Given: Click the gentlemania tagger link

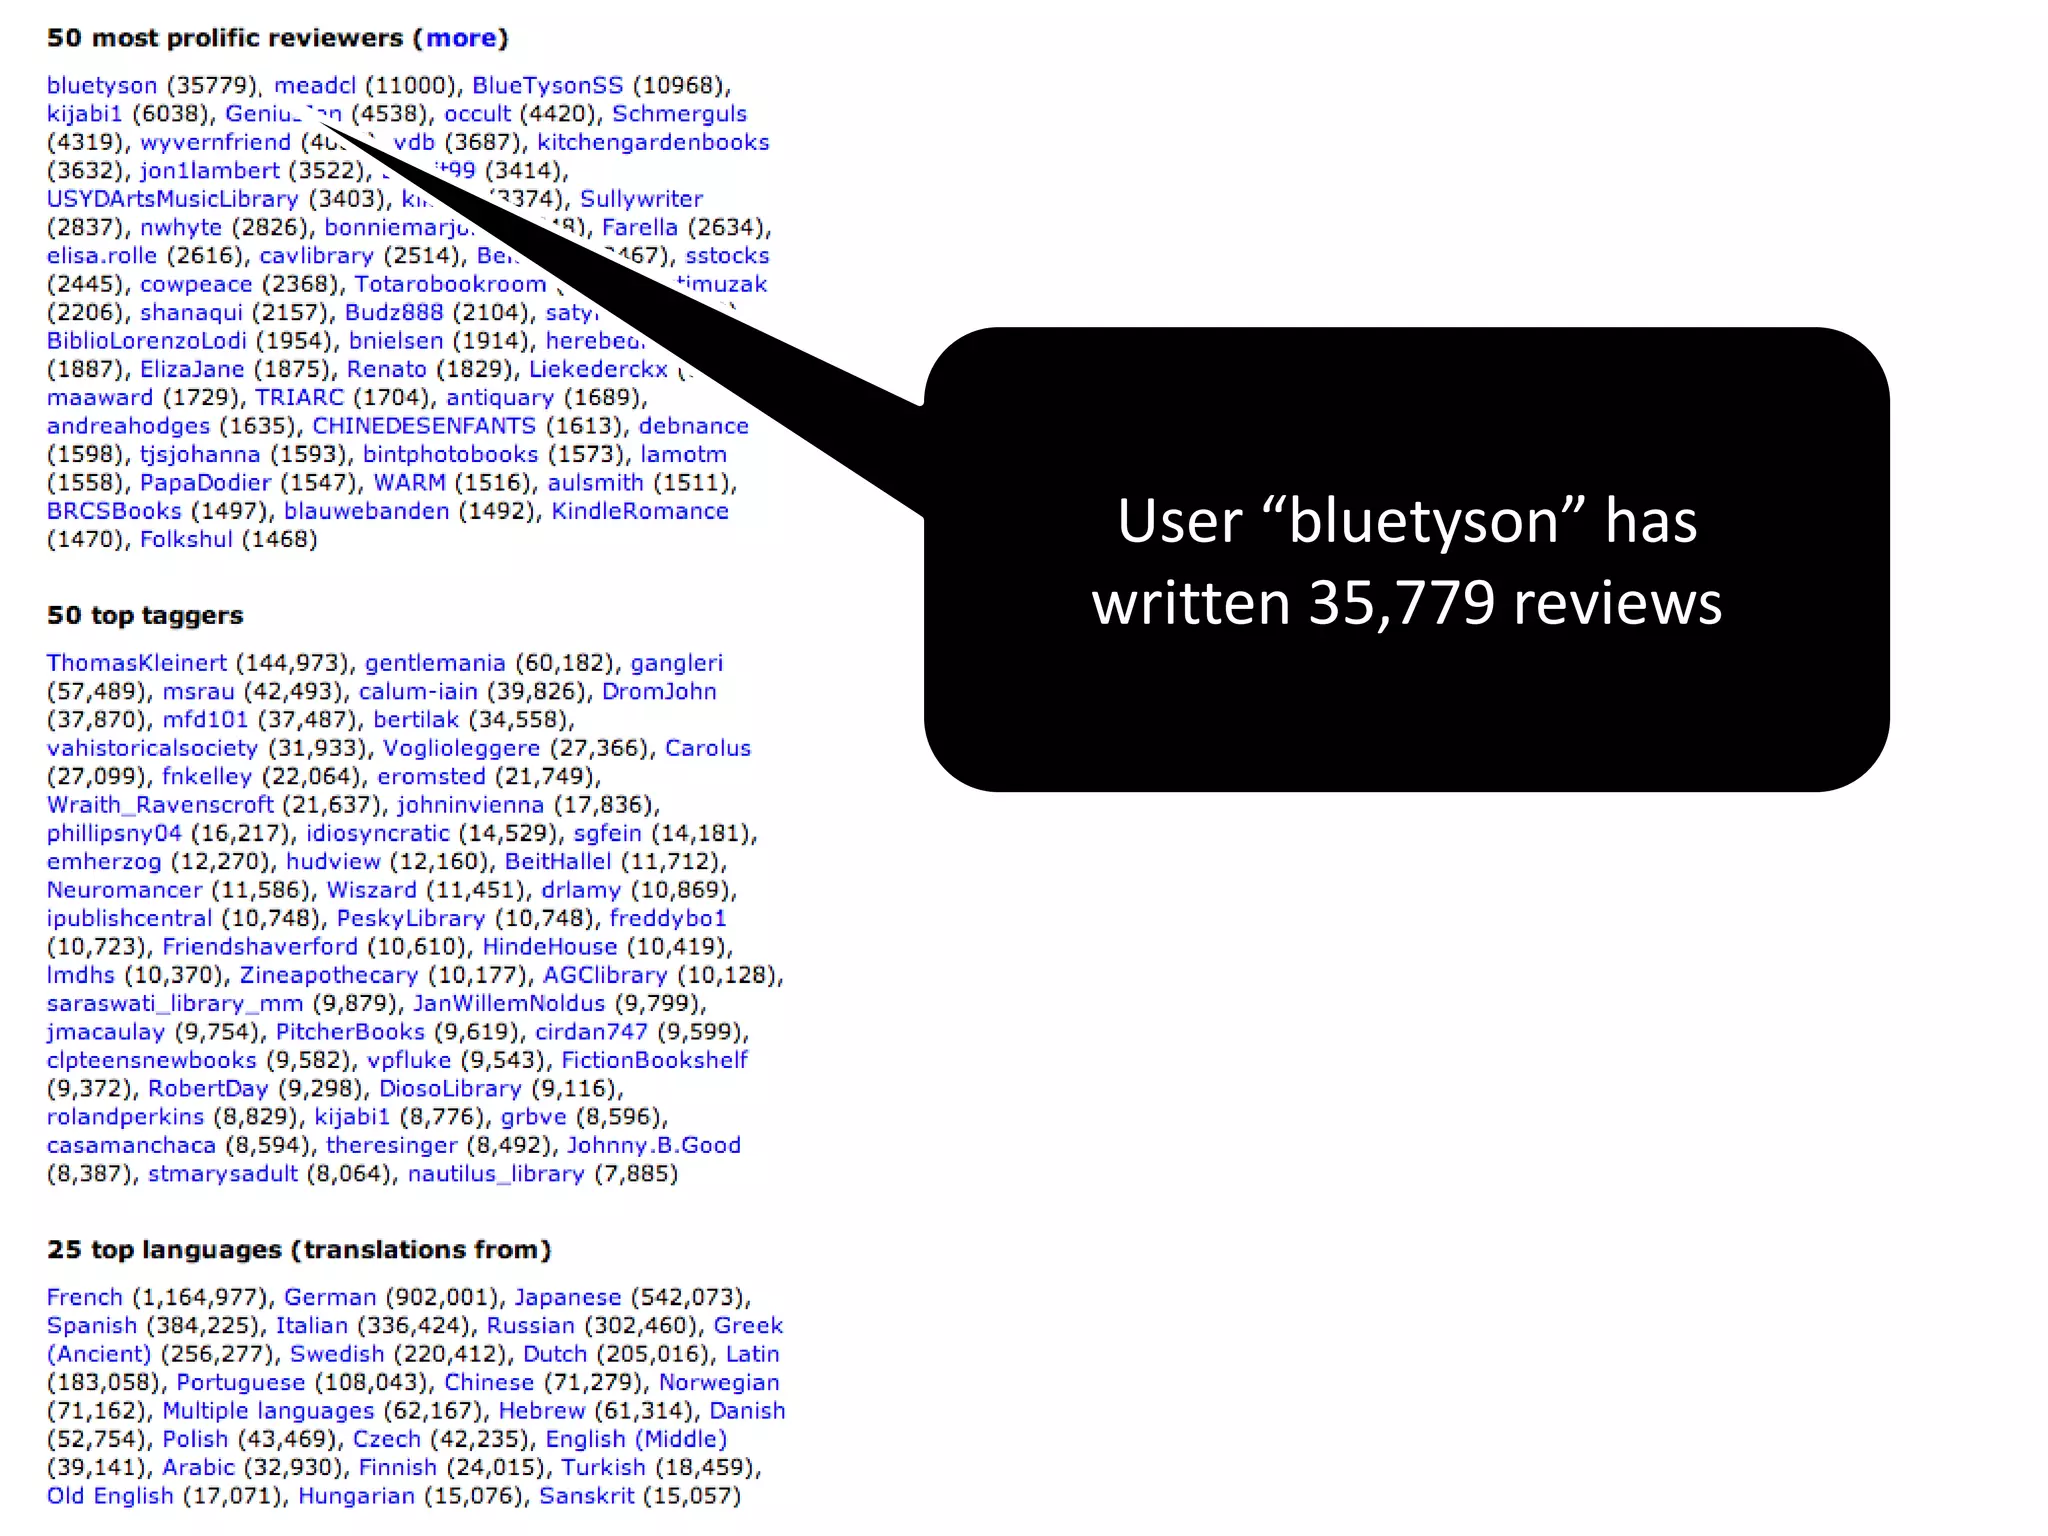Looking at the screenshot, I should tap(435, 663).
